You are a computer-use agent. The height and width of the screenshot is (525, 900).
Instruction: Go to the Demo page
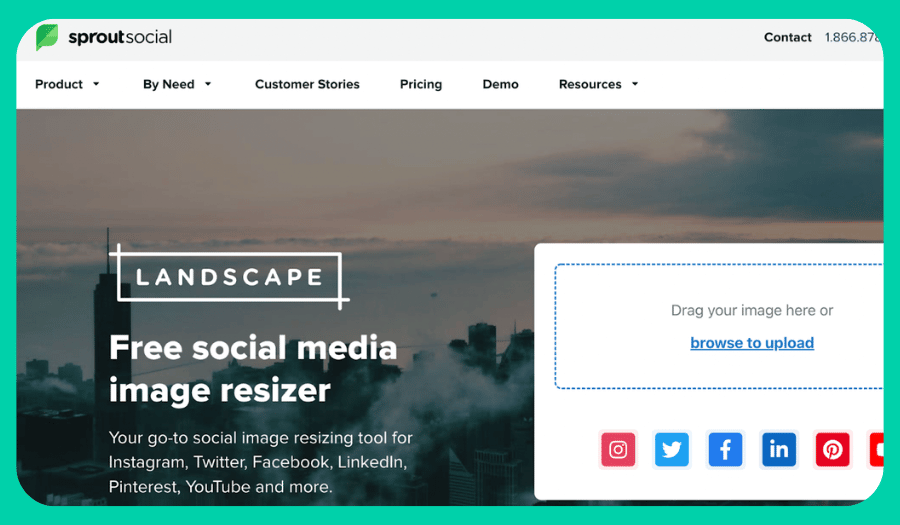(x=501, y=84)
